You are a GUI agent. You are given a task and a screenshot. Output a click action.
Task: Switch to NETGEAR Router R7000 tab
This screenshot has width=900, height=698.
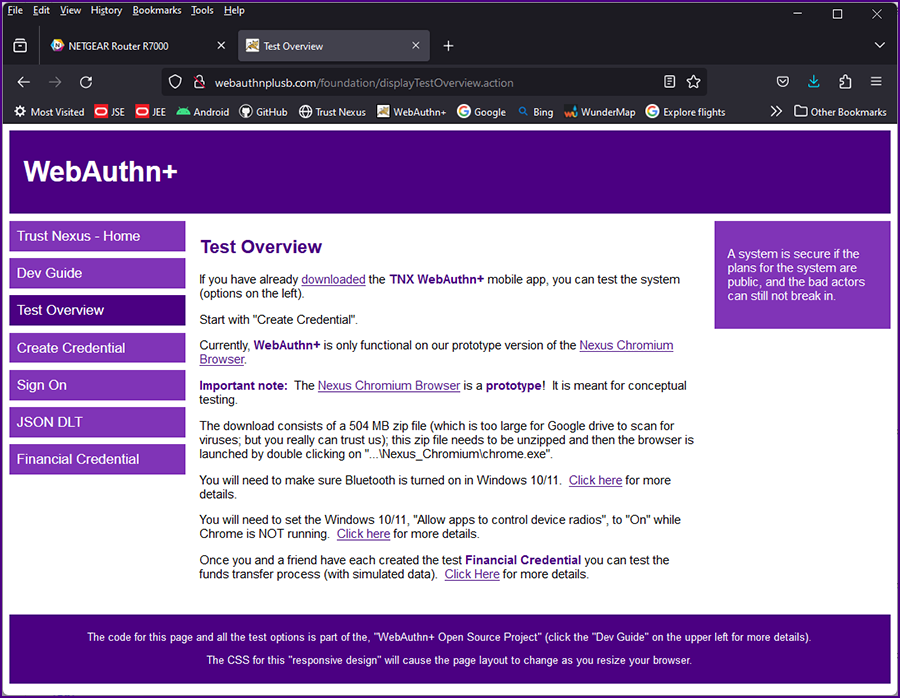[x=132, y=46]
